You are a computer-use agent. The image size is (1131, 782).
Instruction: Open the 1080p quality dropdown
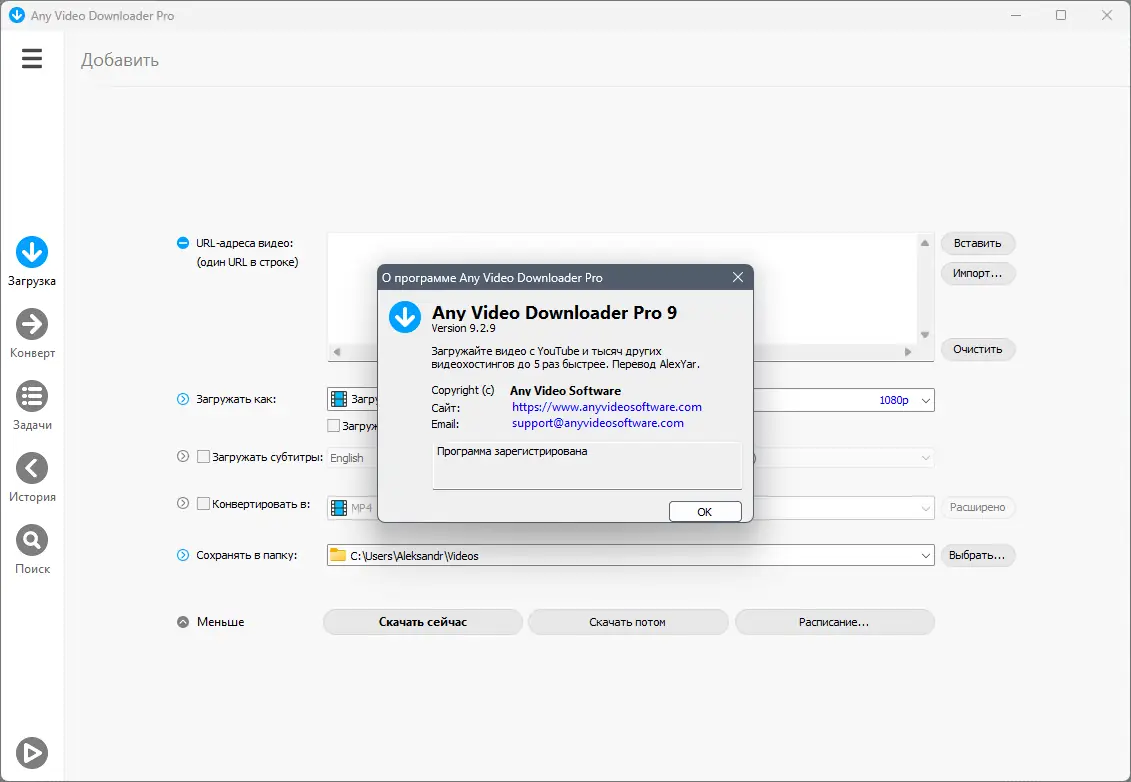[x=925, y=400]
